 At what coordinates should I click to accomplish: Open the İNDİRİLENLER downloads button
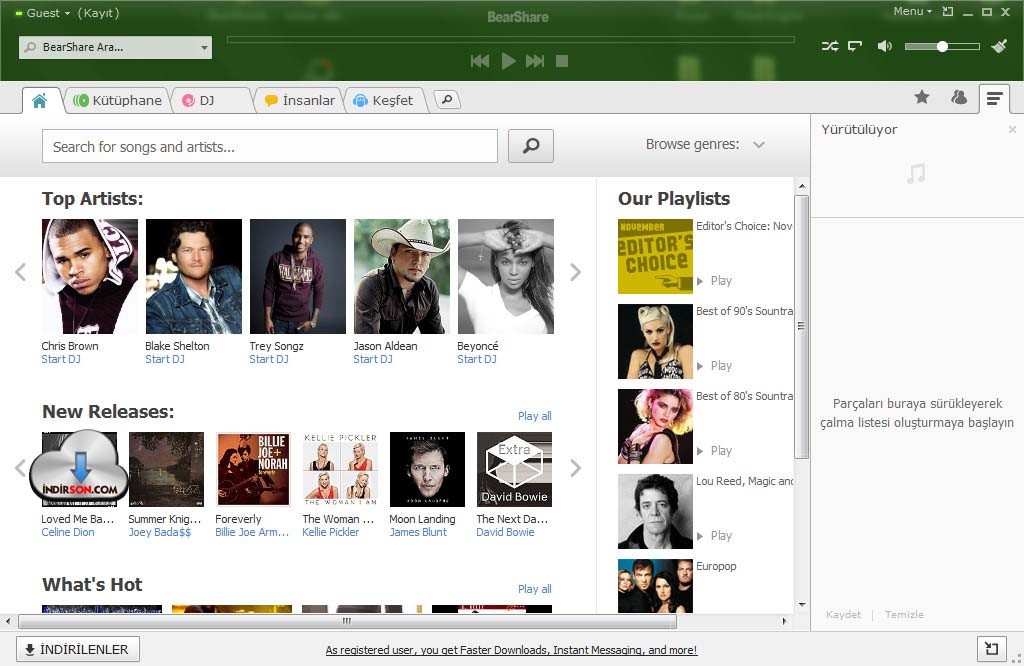coord(78,650)
